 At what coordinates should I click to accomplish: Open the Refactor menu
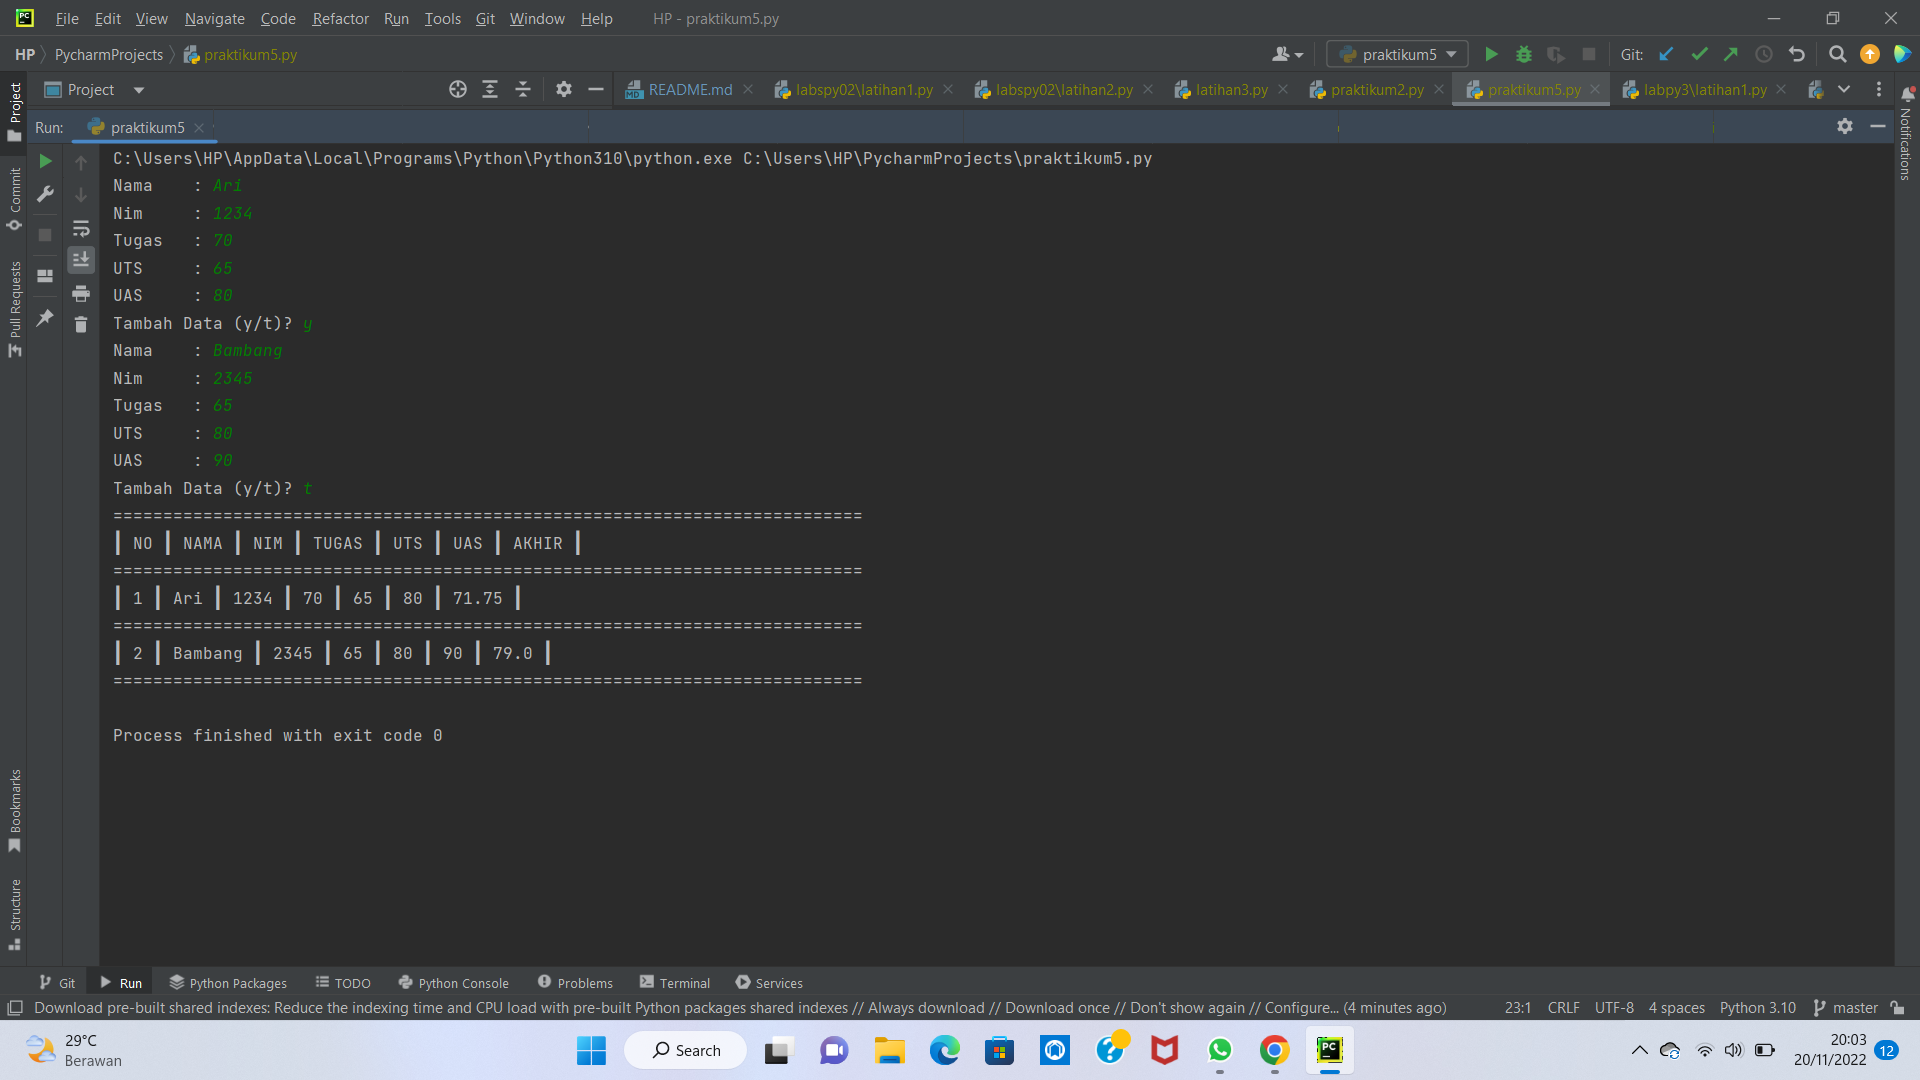tap(340, 18)
